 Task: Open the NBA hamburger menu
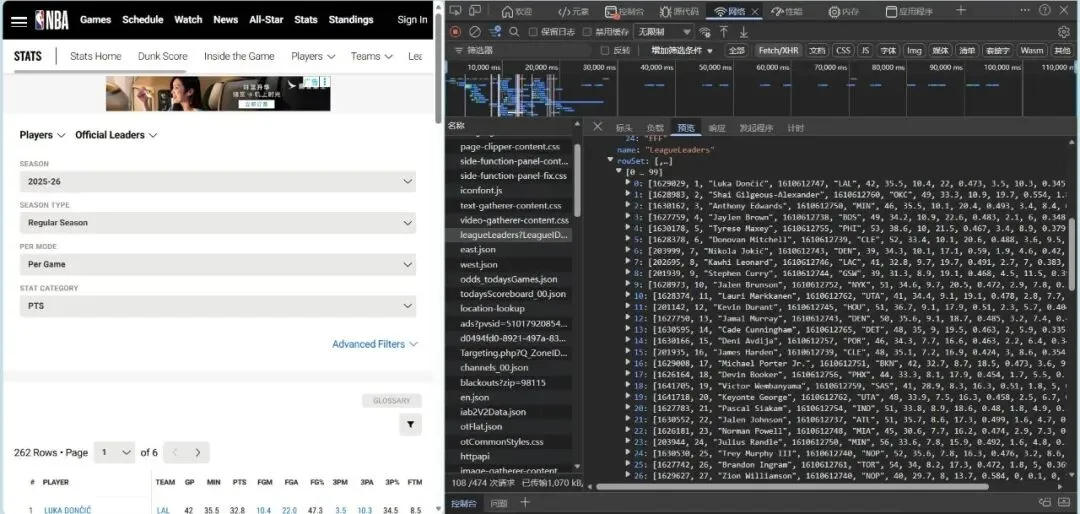tap(19, 20)
